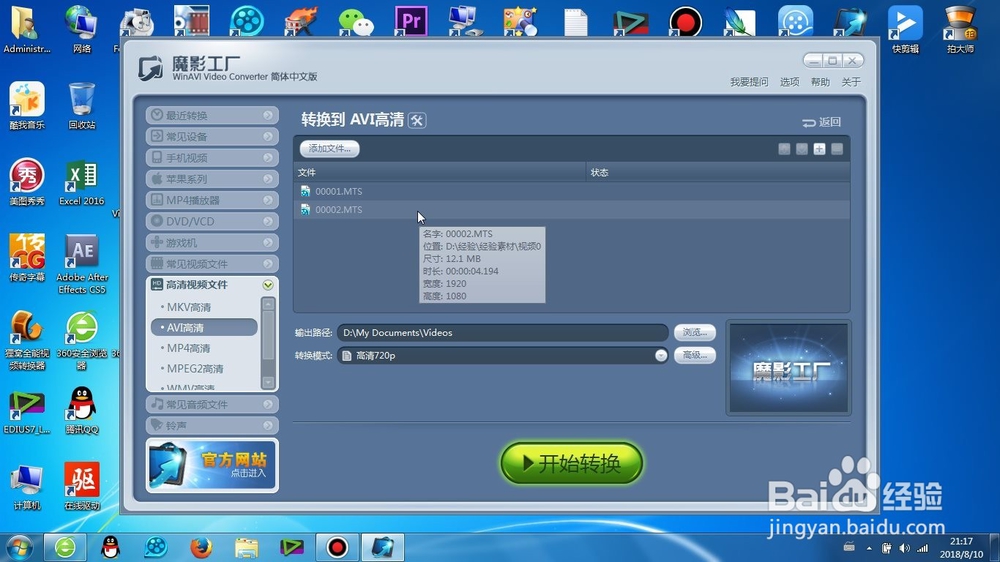The image size is (1000, 562).
Task: Open the EDIUS7 desktop icon
Action: 27,413
